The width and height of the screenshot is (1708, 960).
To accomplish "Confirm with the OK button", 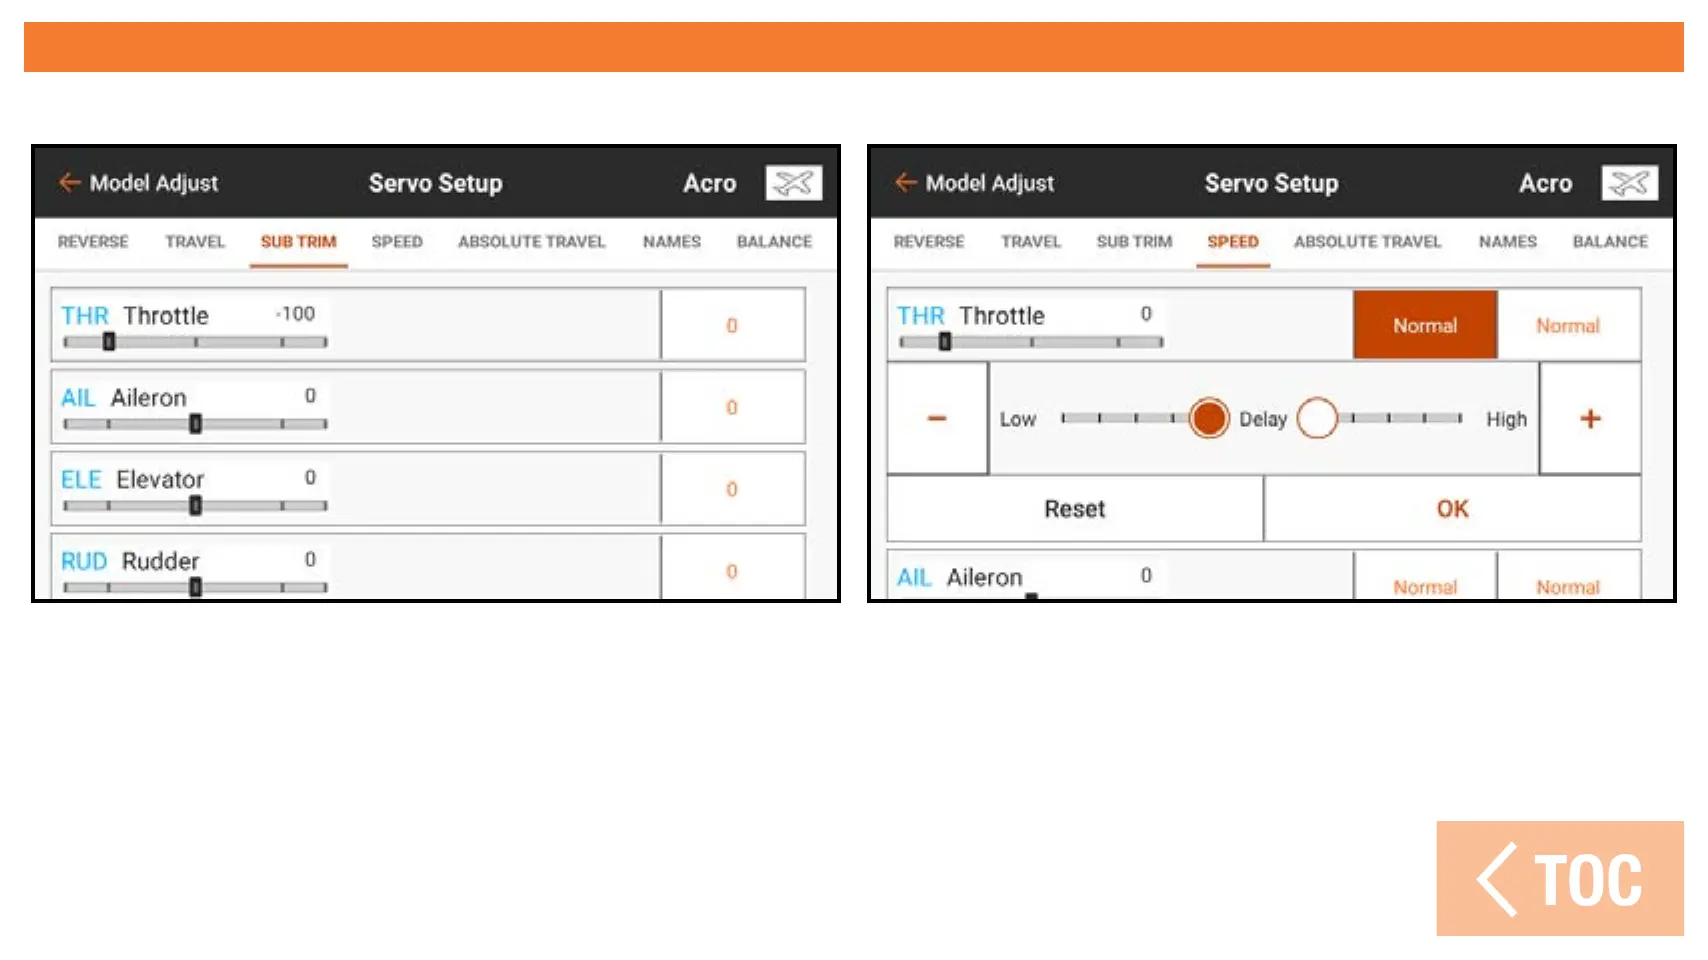I will (x=1452, y=509).
